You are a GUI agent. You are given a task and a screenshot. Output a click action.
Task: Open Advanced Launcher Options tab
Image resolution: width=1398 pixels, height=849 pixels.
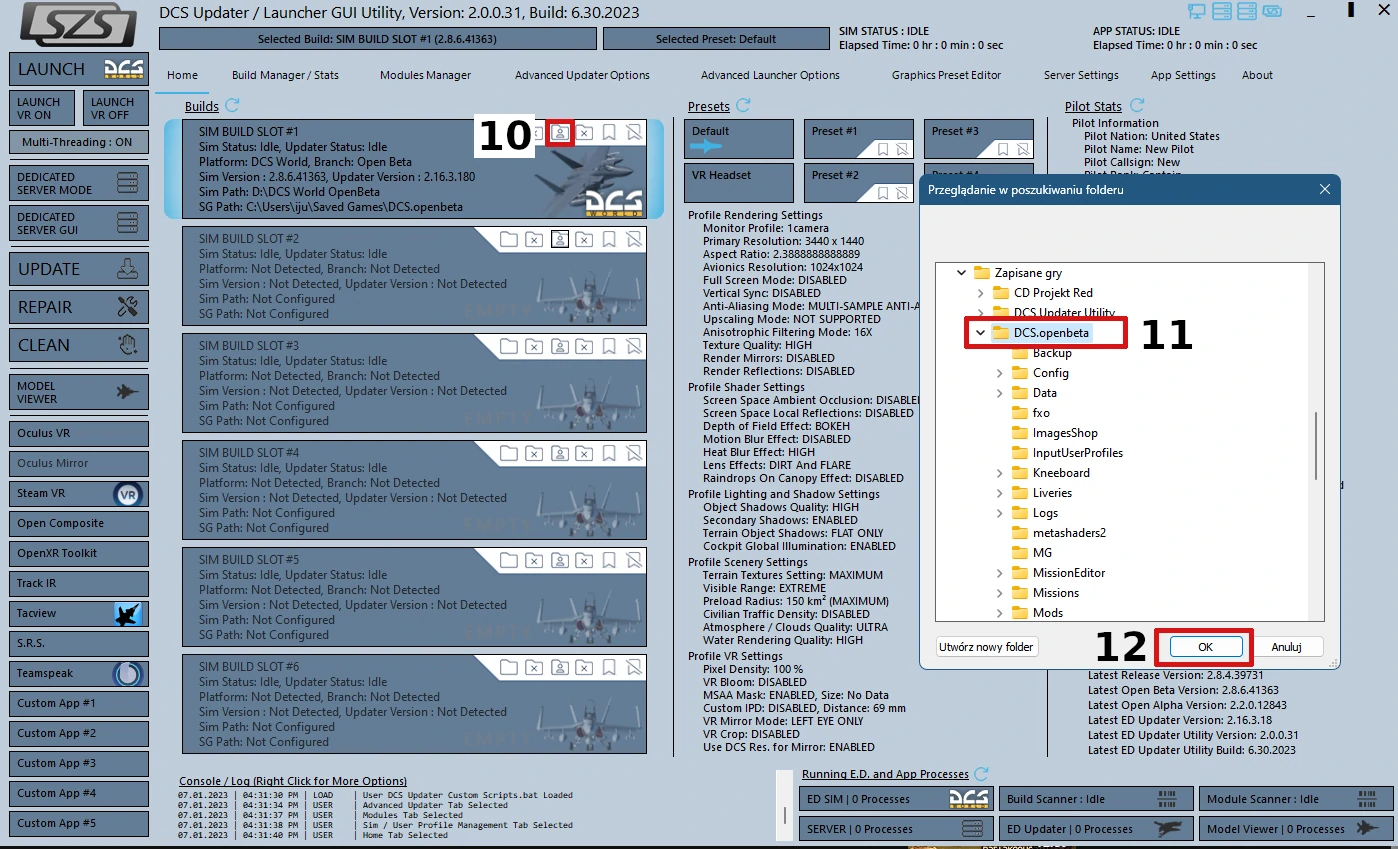770,75
